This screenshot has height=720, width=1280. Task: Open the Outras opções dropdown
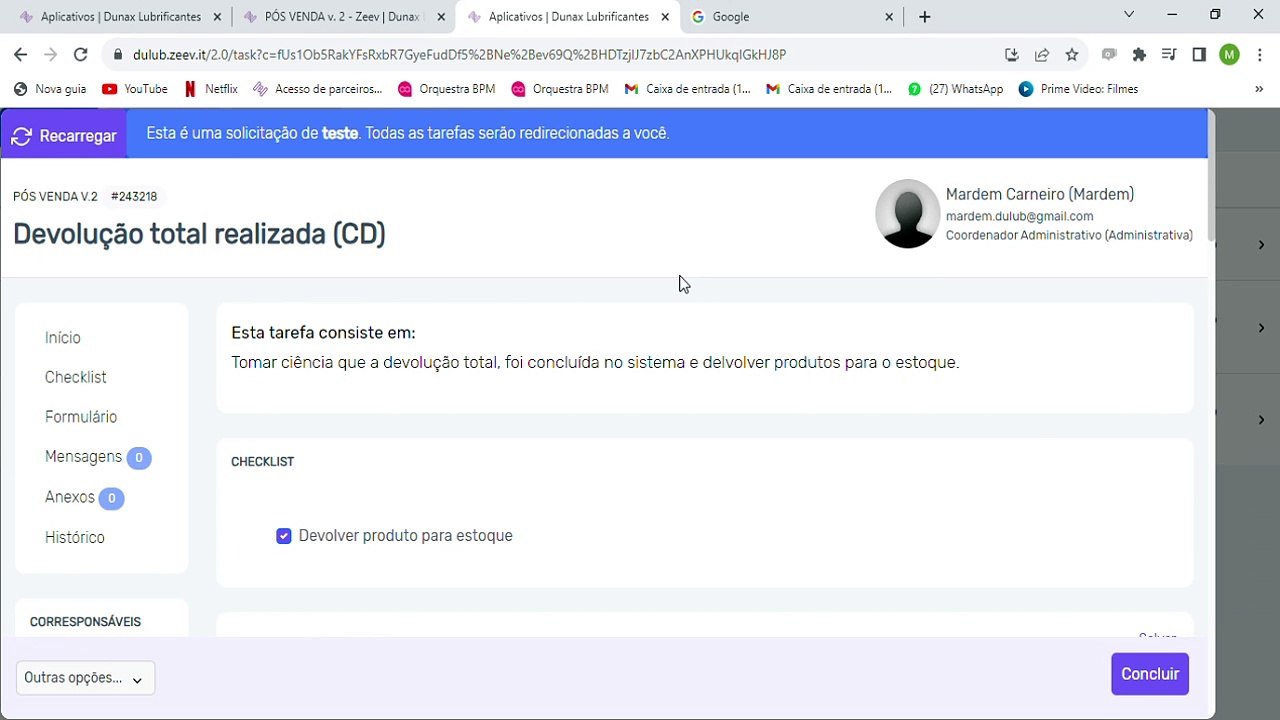[85, 678]
